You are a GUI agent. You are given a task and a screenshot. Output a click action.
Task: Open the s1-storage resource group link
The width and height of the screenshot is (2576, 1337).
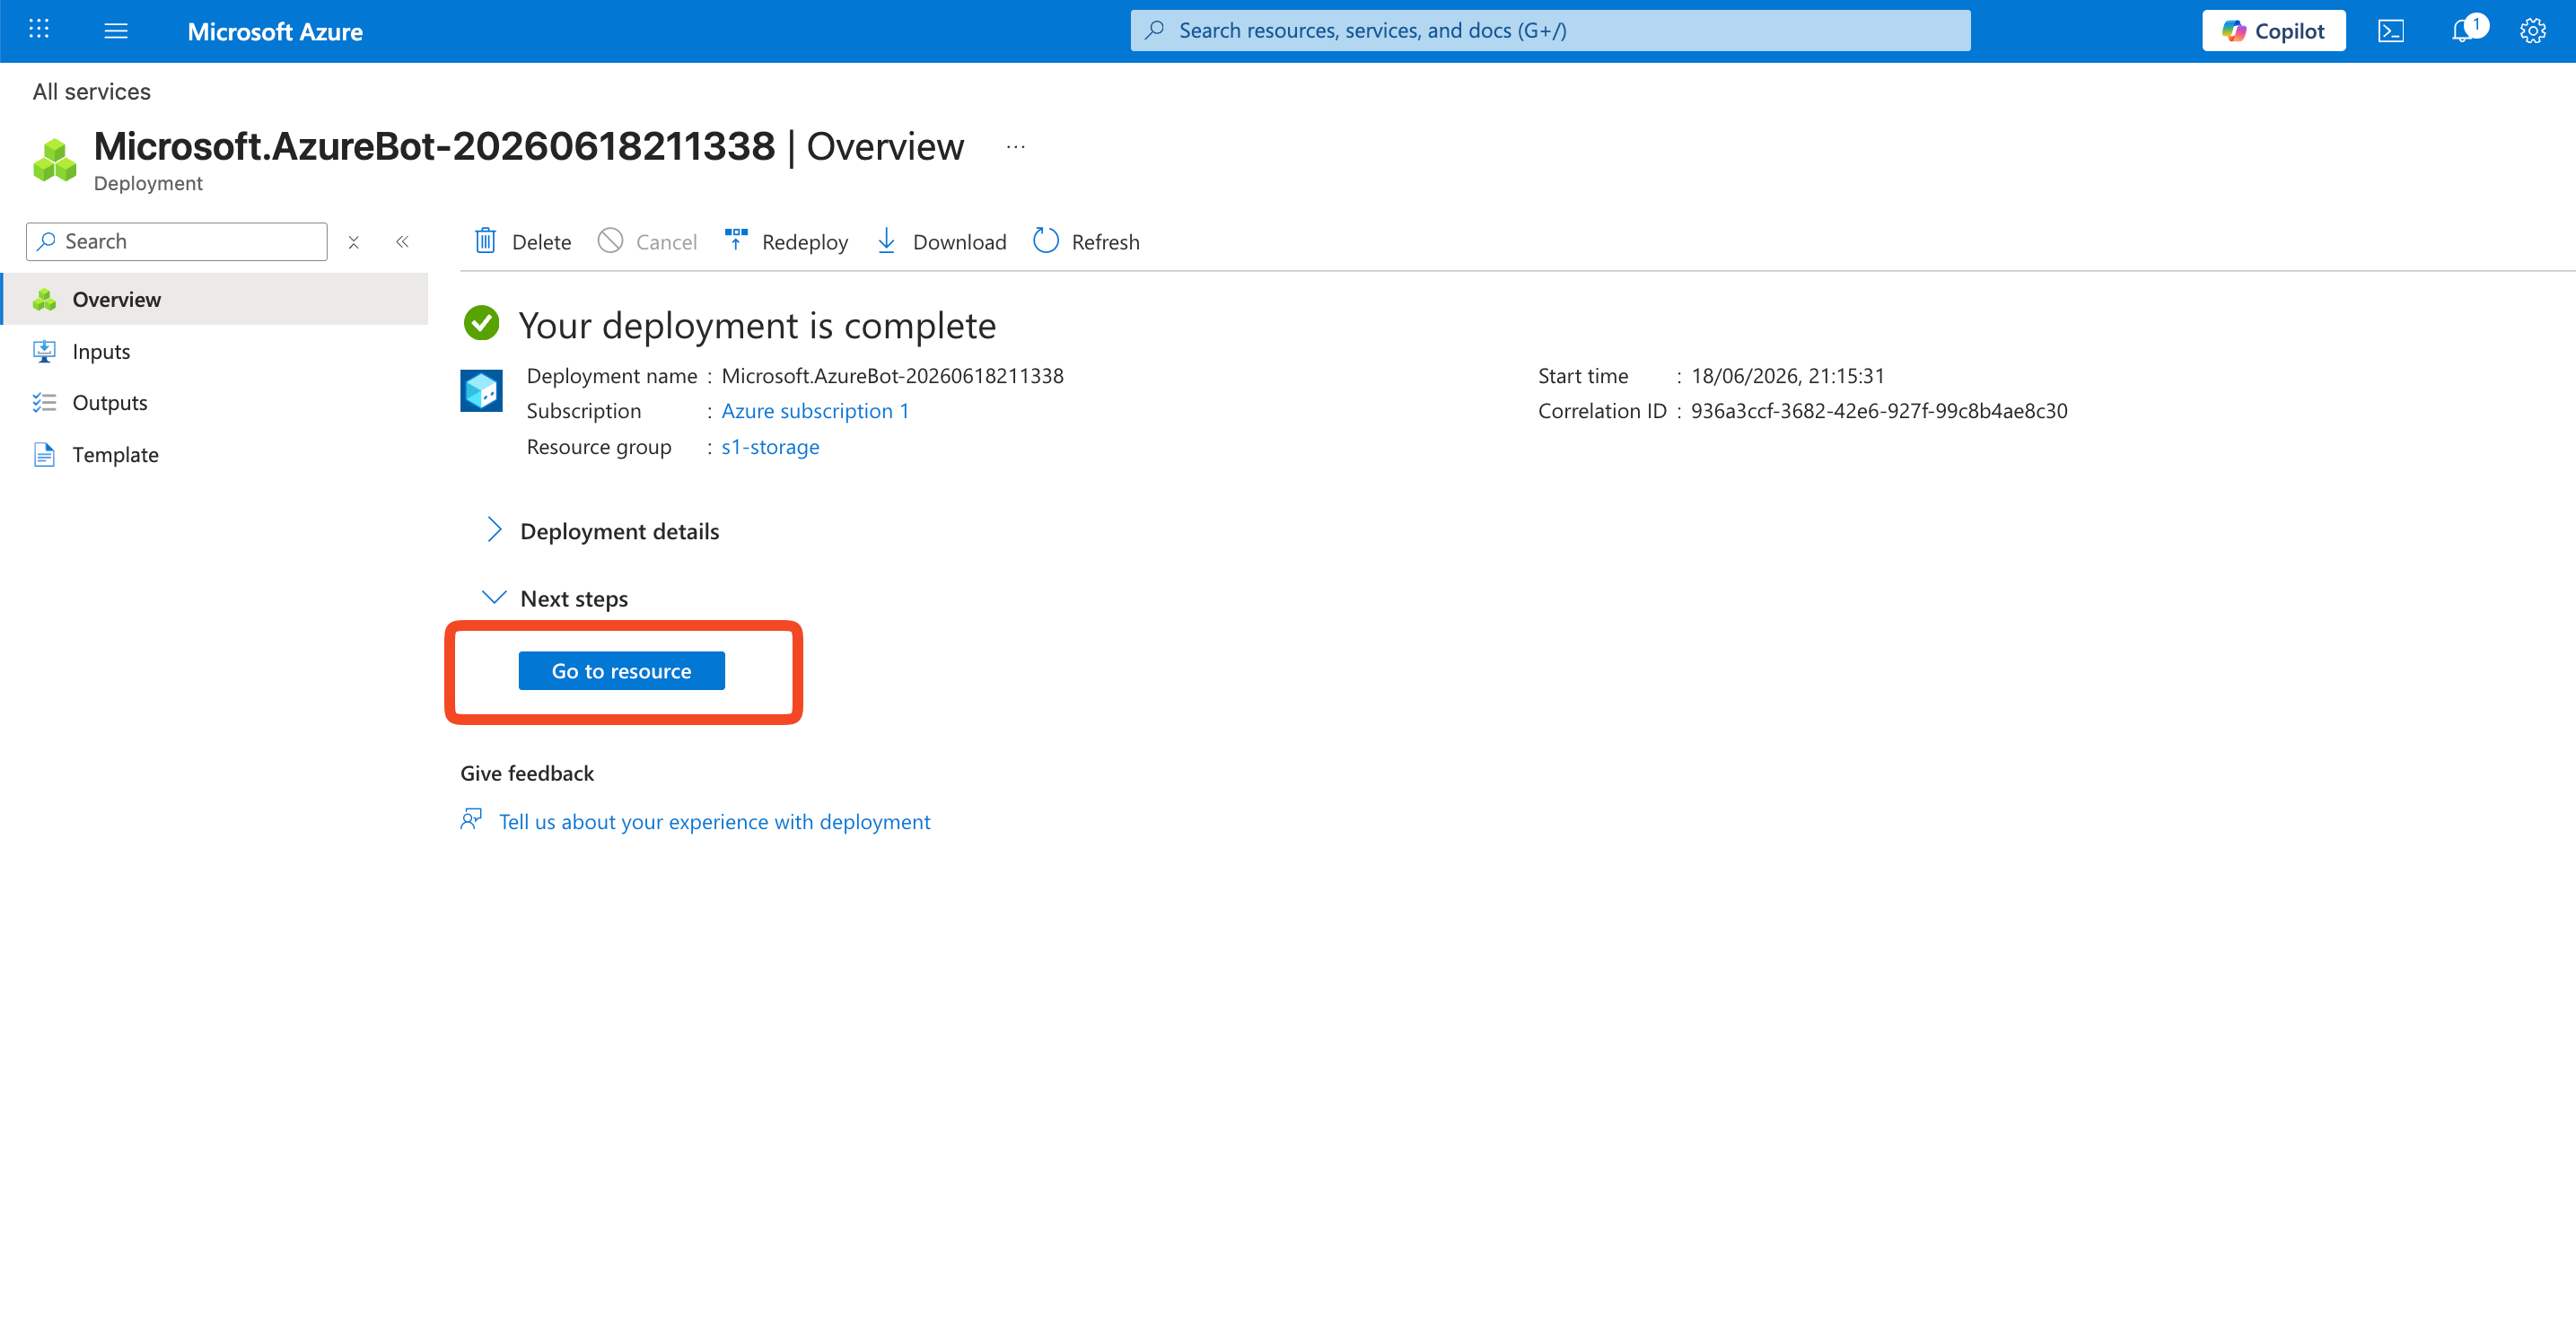pyautogui.click(x=770, y=447)
